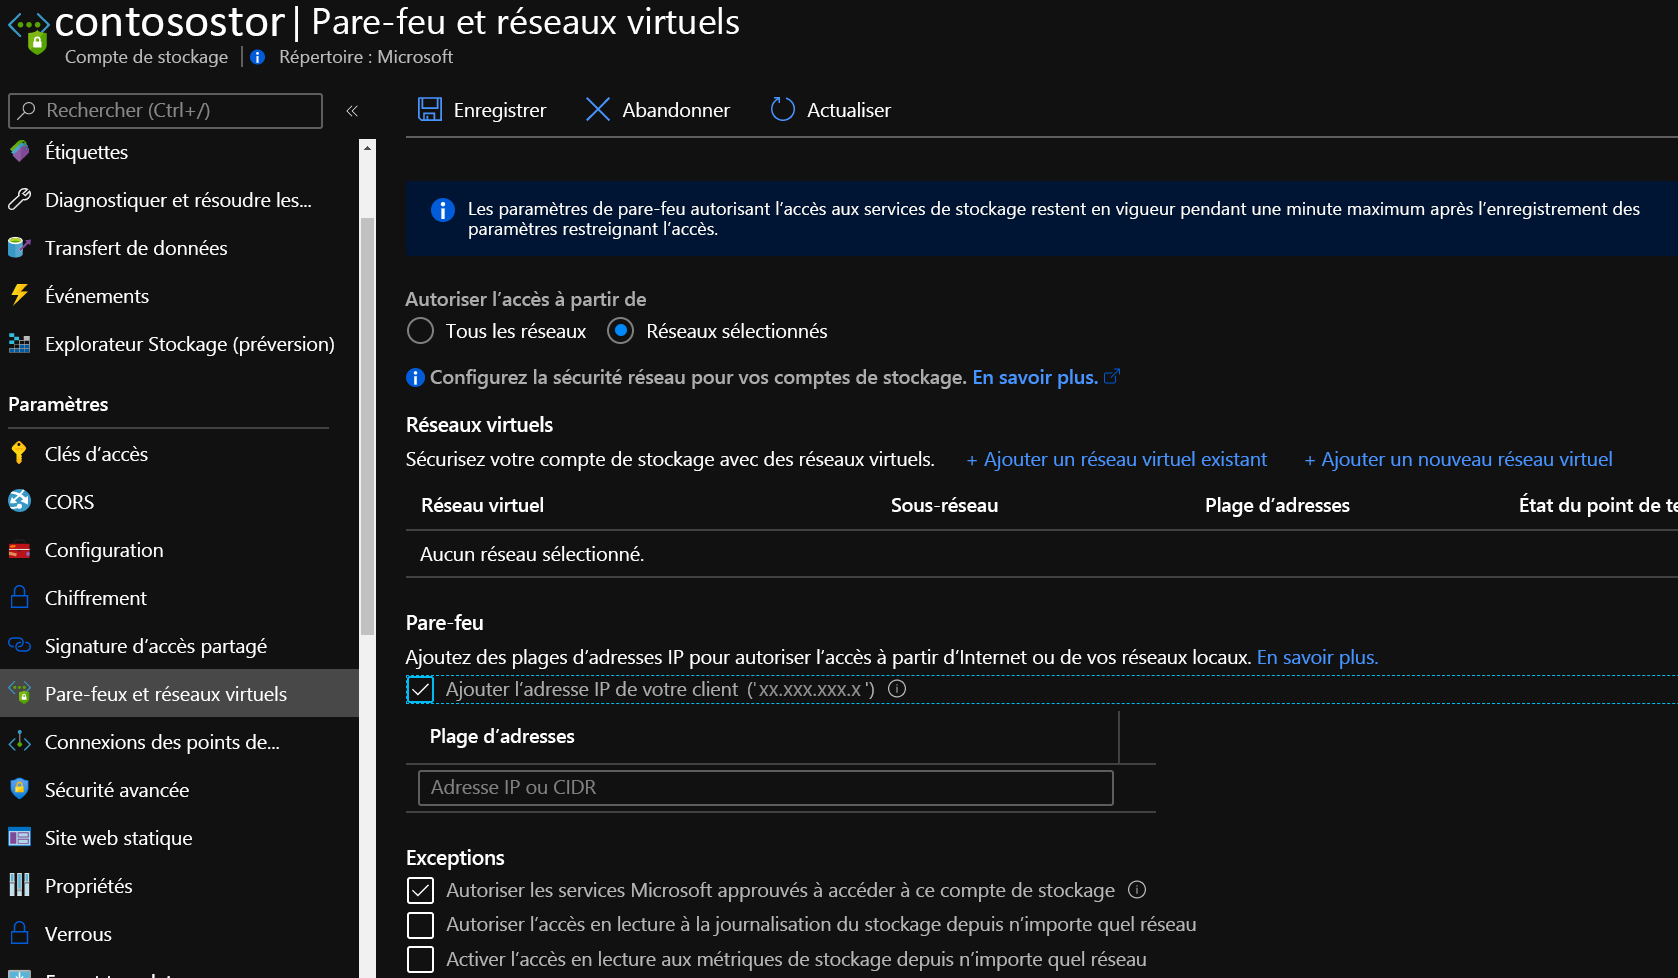Click the Site web statique icon

(x=19, y=838)
